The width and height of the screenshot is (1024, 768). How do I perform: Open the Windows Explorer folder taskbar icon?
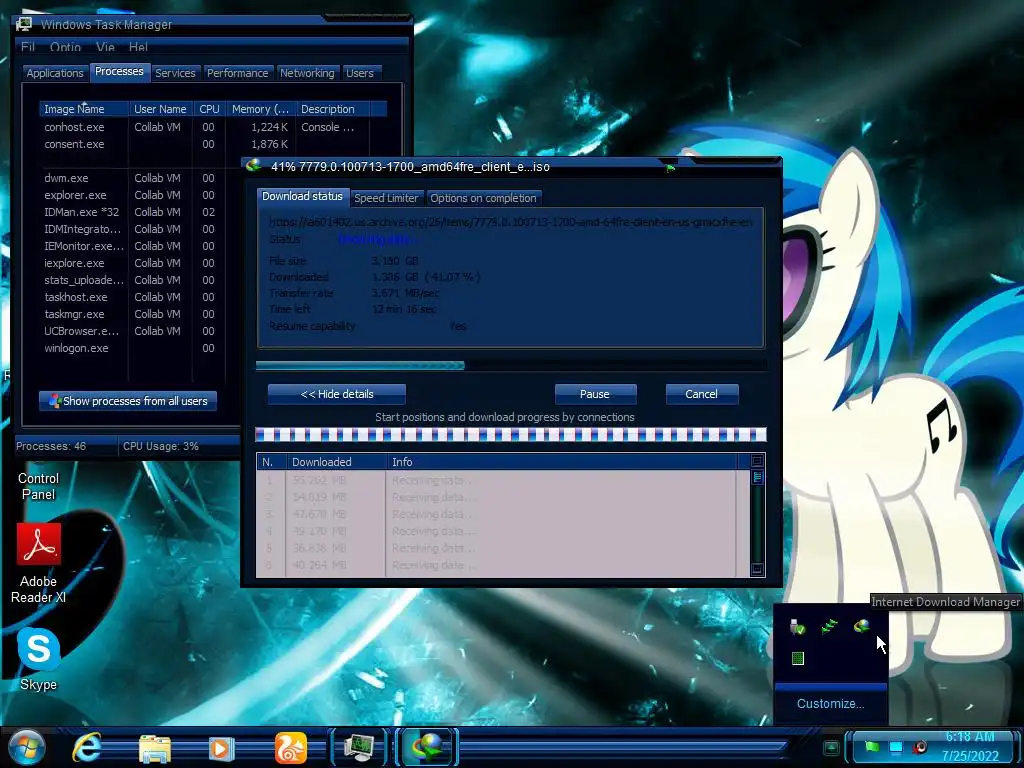click(155, 748)
